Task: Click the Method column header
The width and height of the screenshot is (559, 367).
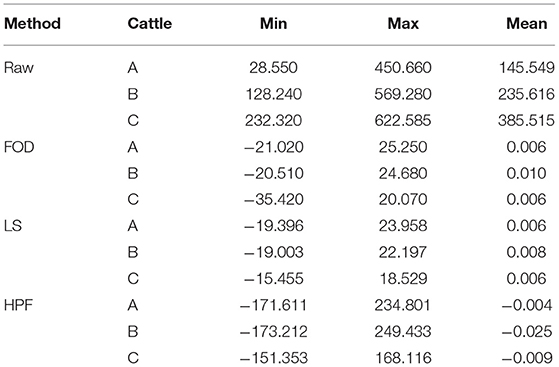Action: (x=32, y=24)
